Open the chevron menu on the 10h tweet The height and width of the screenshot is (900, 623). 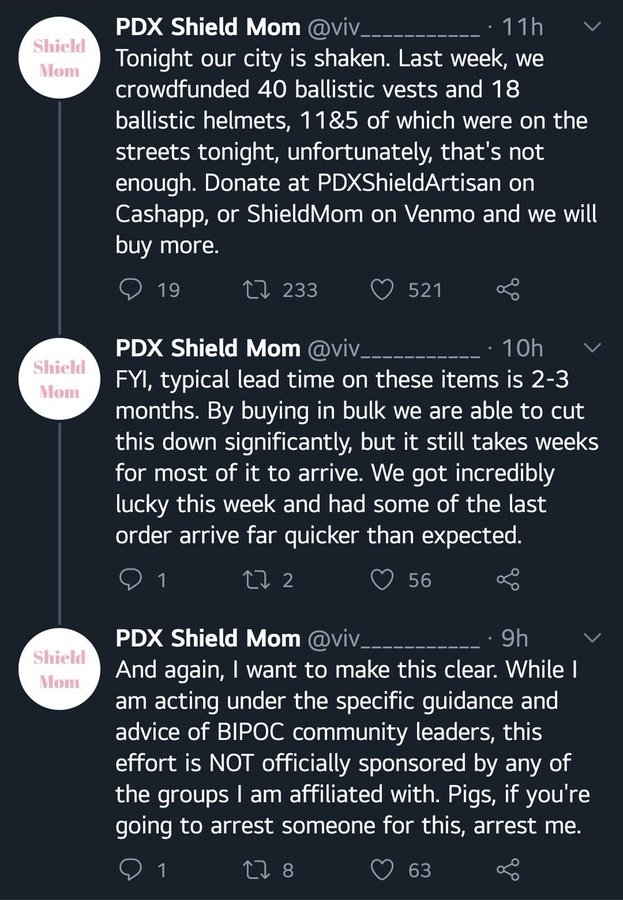[x=592, y=347]
